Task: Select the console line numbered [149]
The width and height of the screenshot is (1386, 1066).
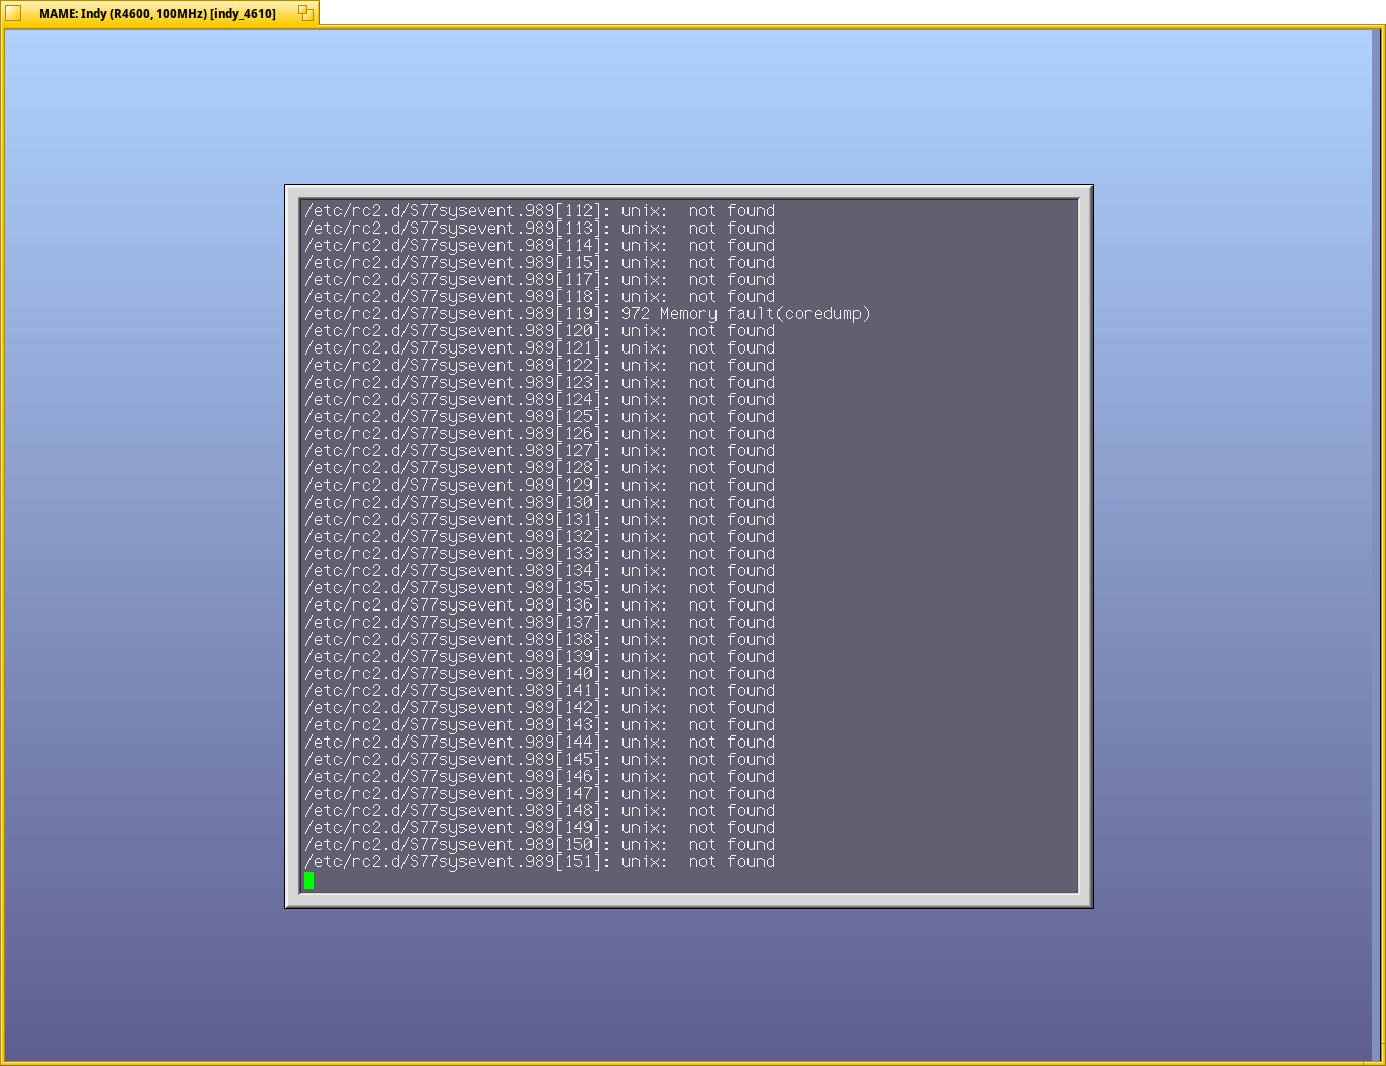Action: pos(540,828)
